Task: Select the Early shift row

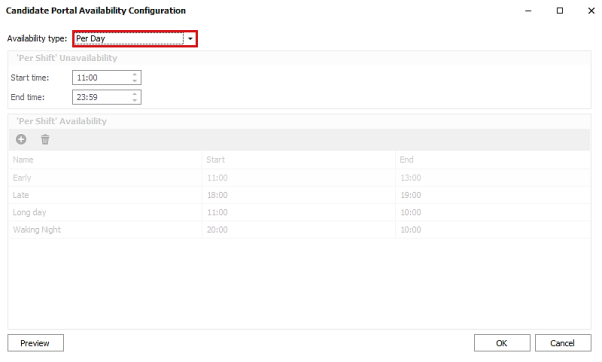Action: (299, 178)
